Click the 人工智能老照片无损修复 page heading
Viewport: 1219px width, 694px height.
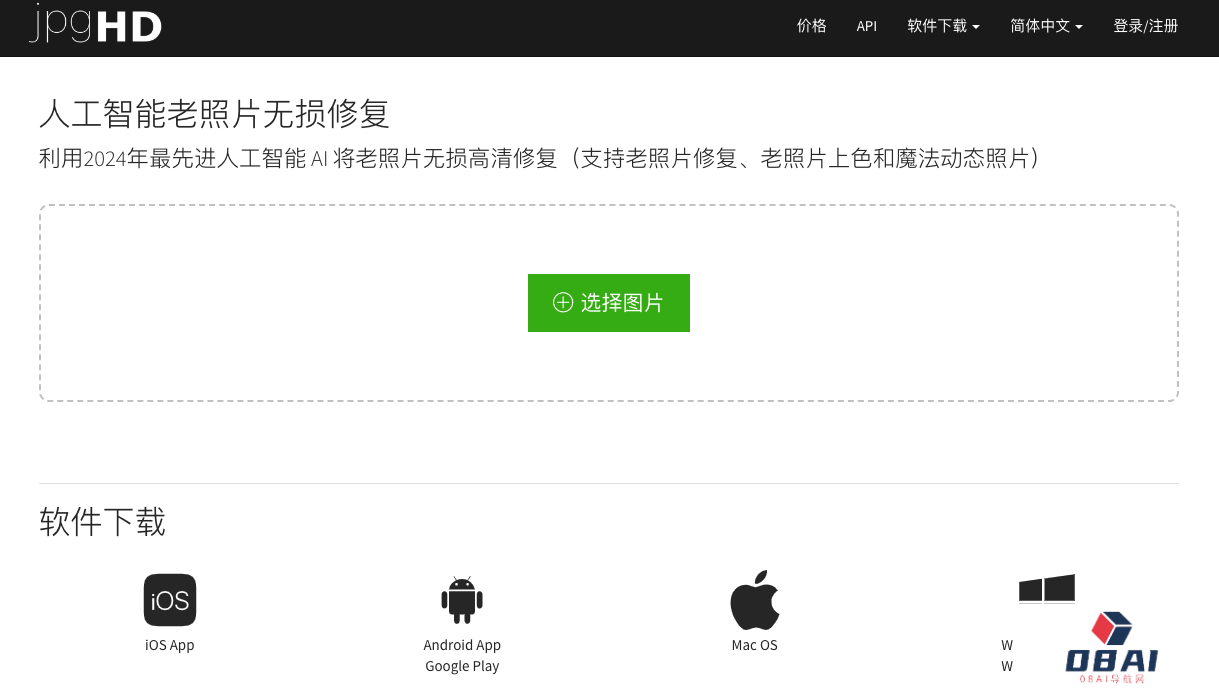(x=214, y=114)
